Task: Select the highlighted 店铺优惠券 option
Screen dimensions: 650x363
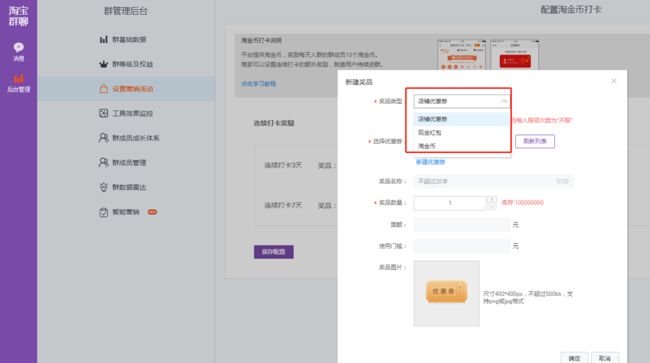Action: tap(462, 119)
